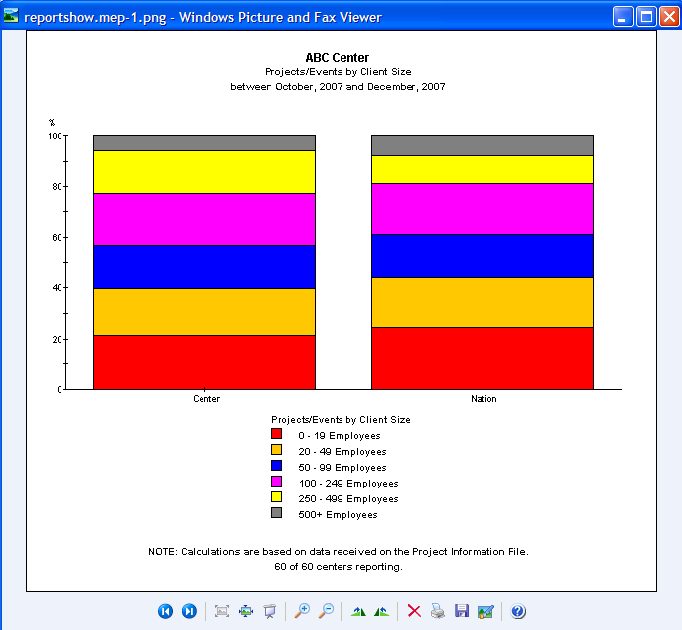The image size is (682, 630).
Task: Open the viewer help
Action: [518, 611]
